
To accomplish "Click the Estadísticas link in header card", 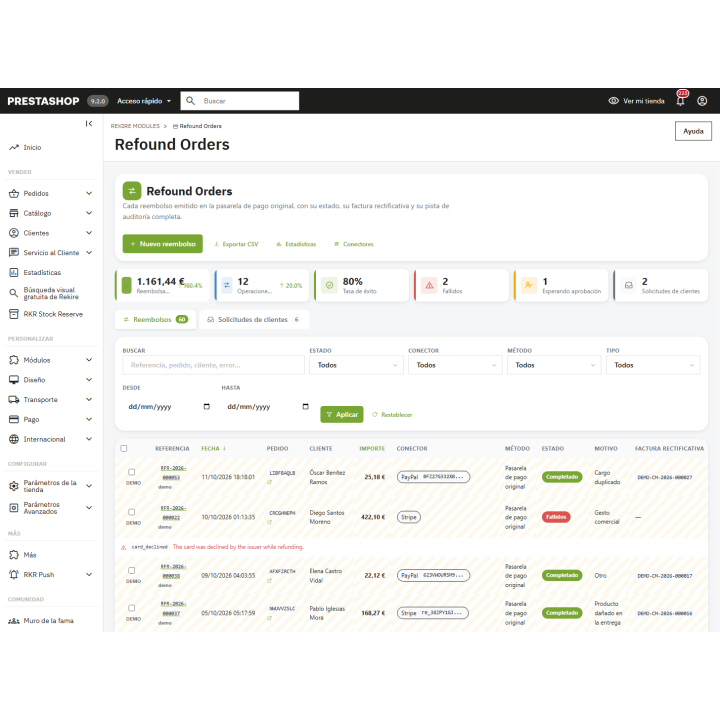I will click(x=296, y=244).
